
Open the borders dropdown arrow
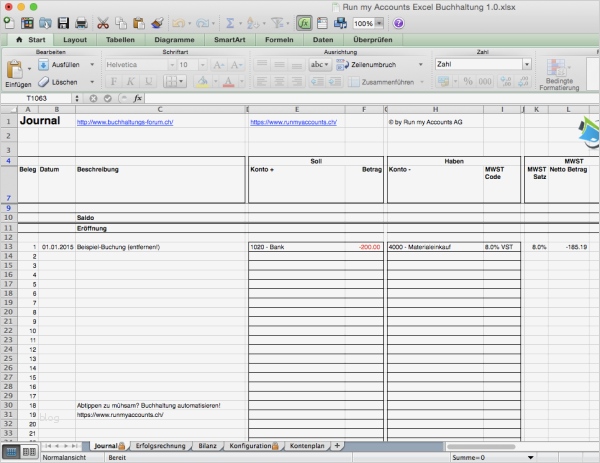tap(181, 82)
